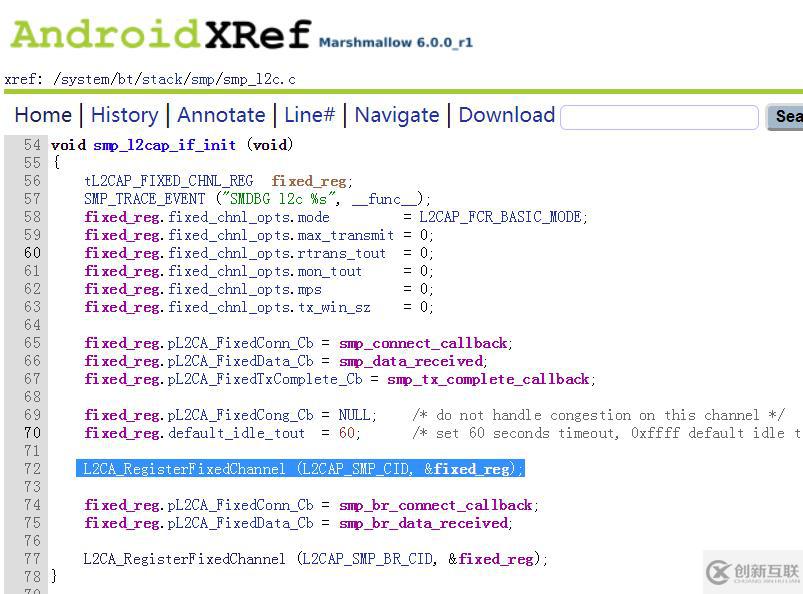Click line number 72
This screenshot has width=803, height=594.
pyautogui.click(x=32, y=469)
